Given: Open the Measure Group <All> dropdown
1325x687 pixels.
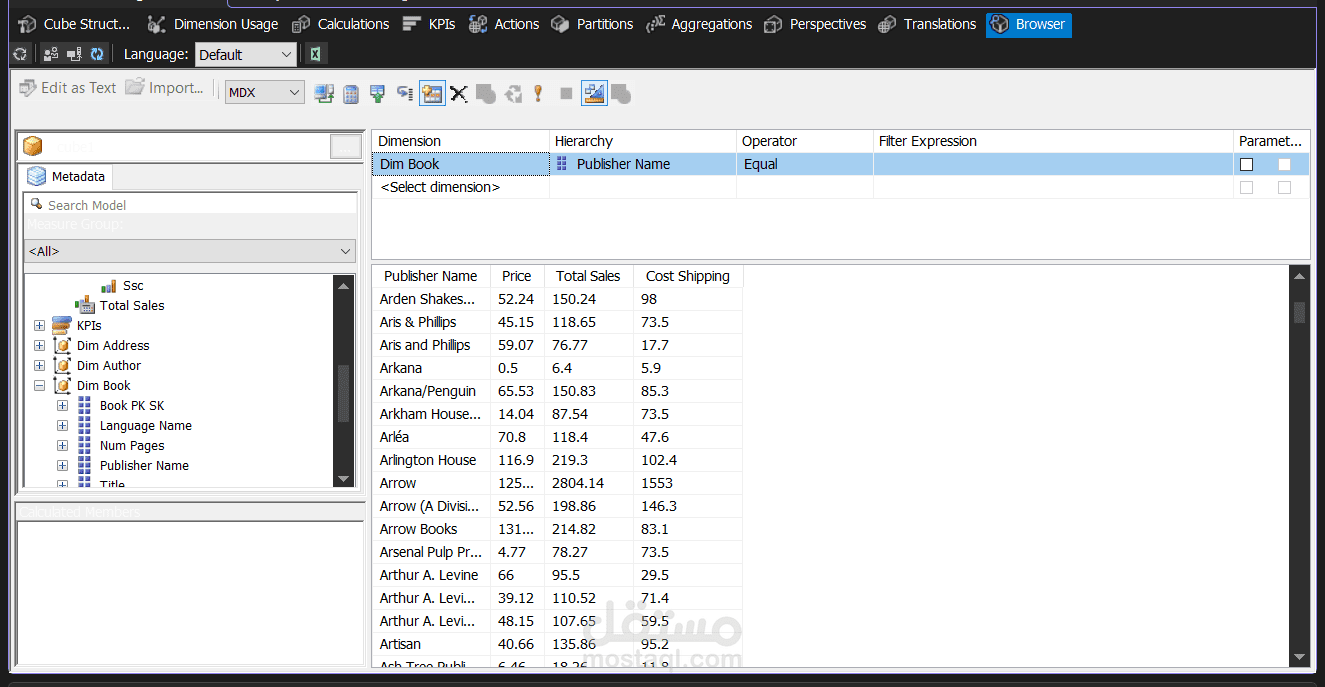Looking at the screenshot, I should [x=190, y=251].
